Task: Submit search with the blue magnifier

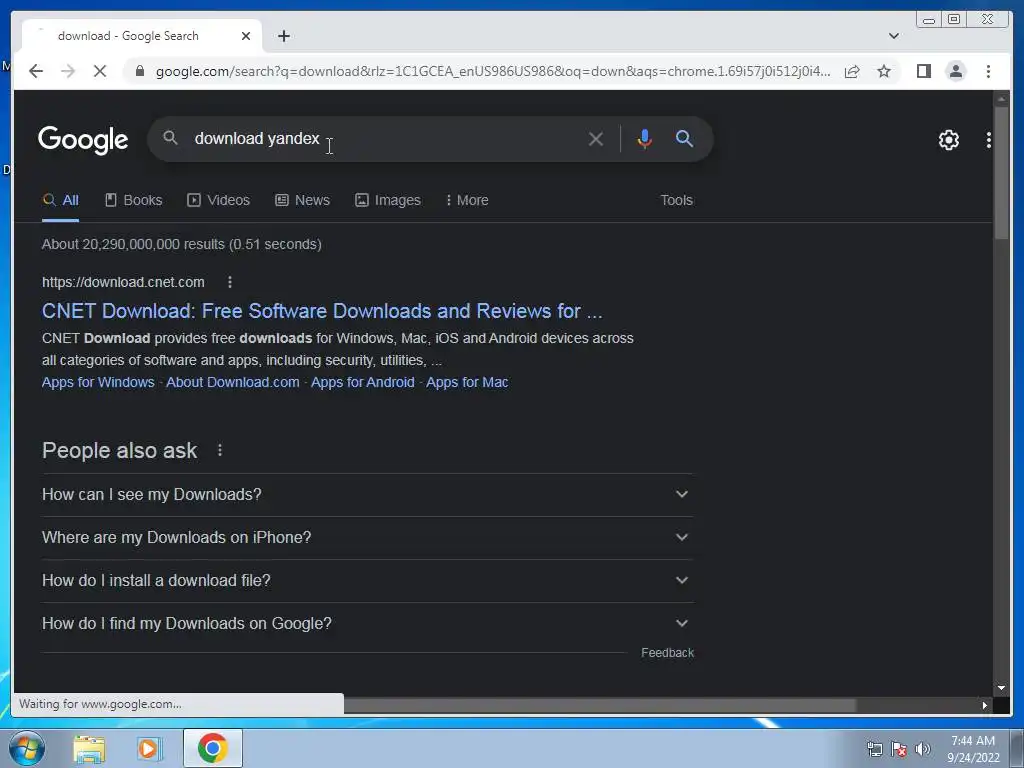Action: point(684,138)
